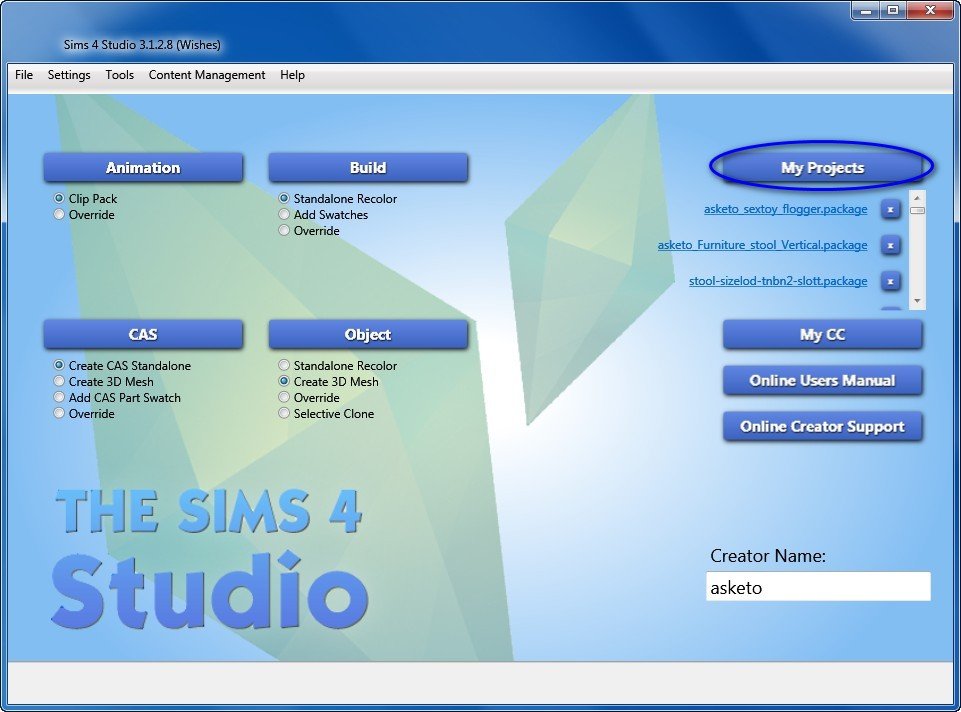Remove stool-sizelod-tnbn2-slott.package from project list
This screenshot has width=961, height=712.
(x=891, y=281)
